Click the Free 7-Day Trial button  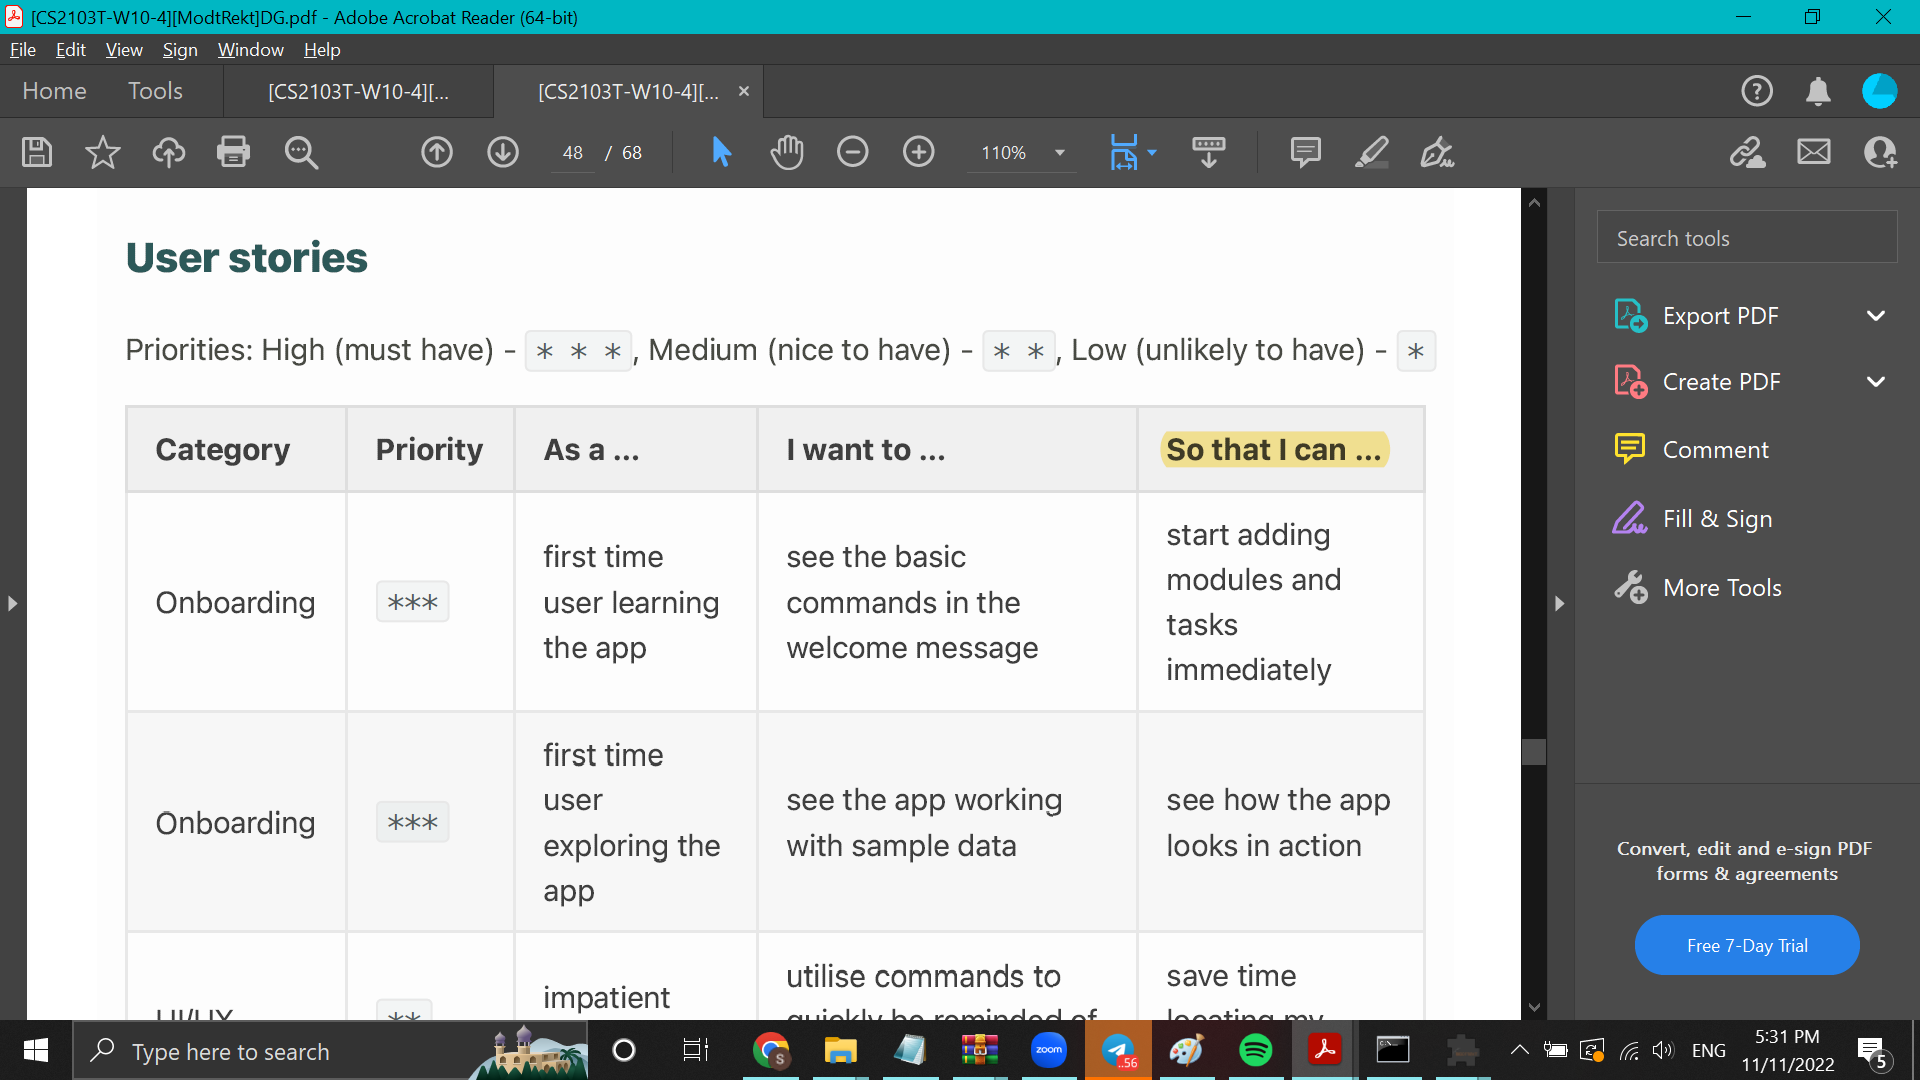pos(1746,945)
